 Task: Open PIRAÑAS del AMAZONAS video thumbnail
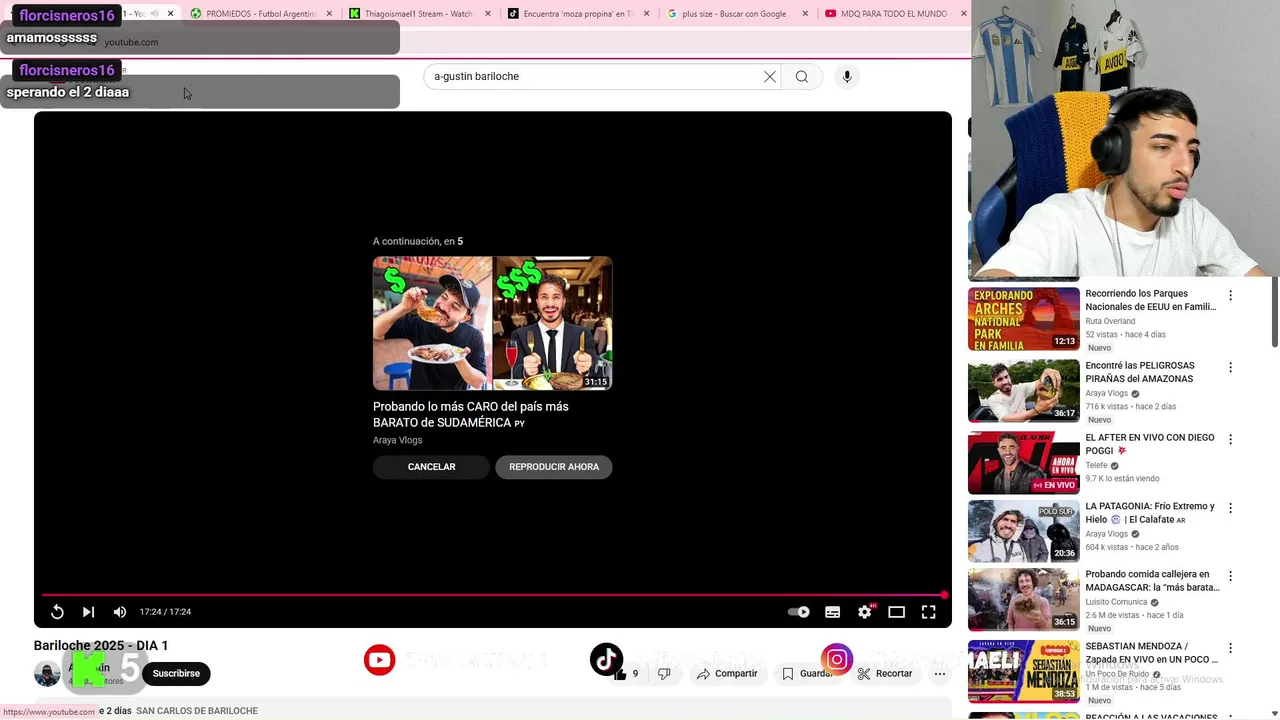(x=1024, y=391)
